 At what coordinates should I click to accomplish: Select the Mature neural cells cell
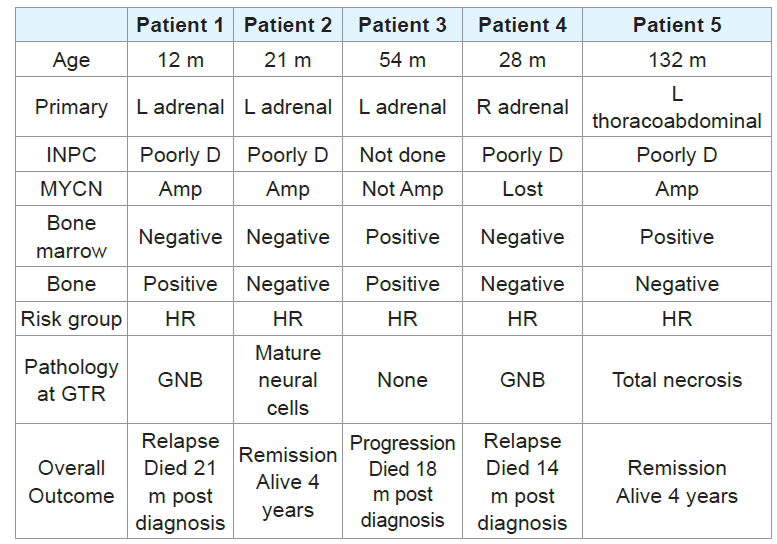288,380
